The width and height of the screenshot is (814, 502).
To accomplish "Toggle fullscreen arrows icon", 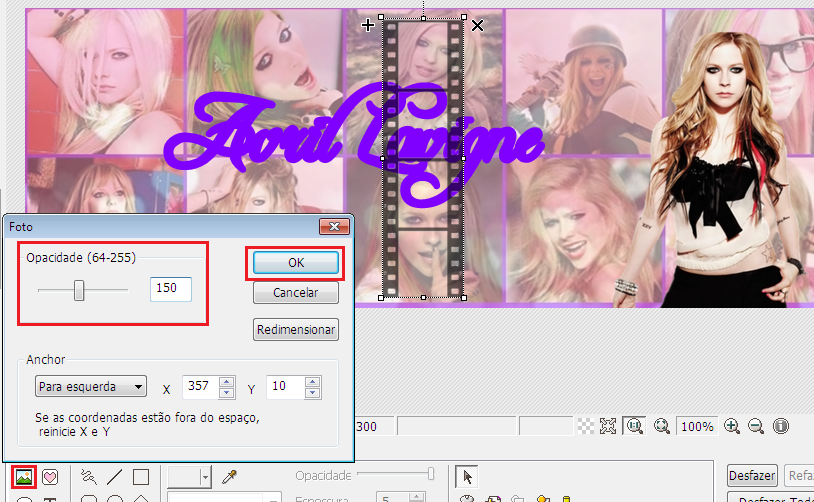I will (x=608, y=426).
